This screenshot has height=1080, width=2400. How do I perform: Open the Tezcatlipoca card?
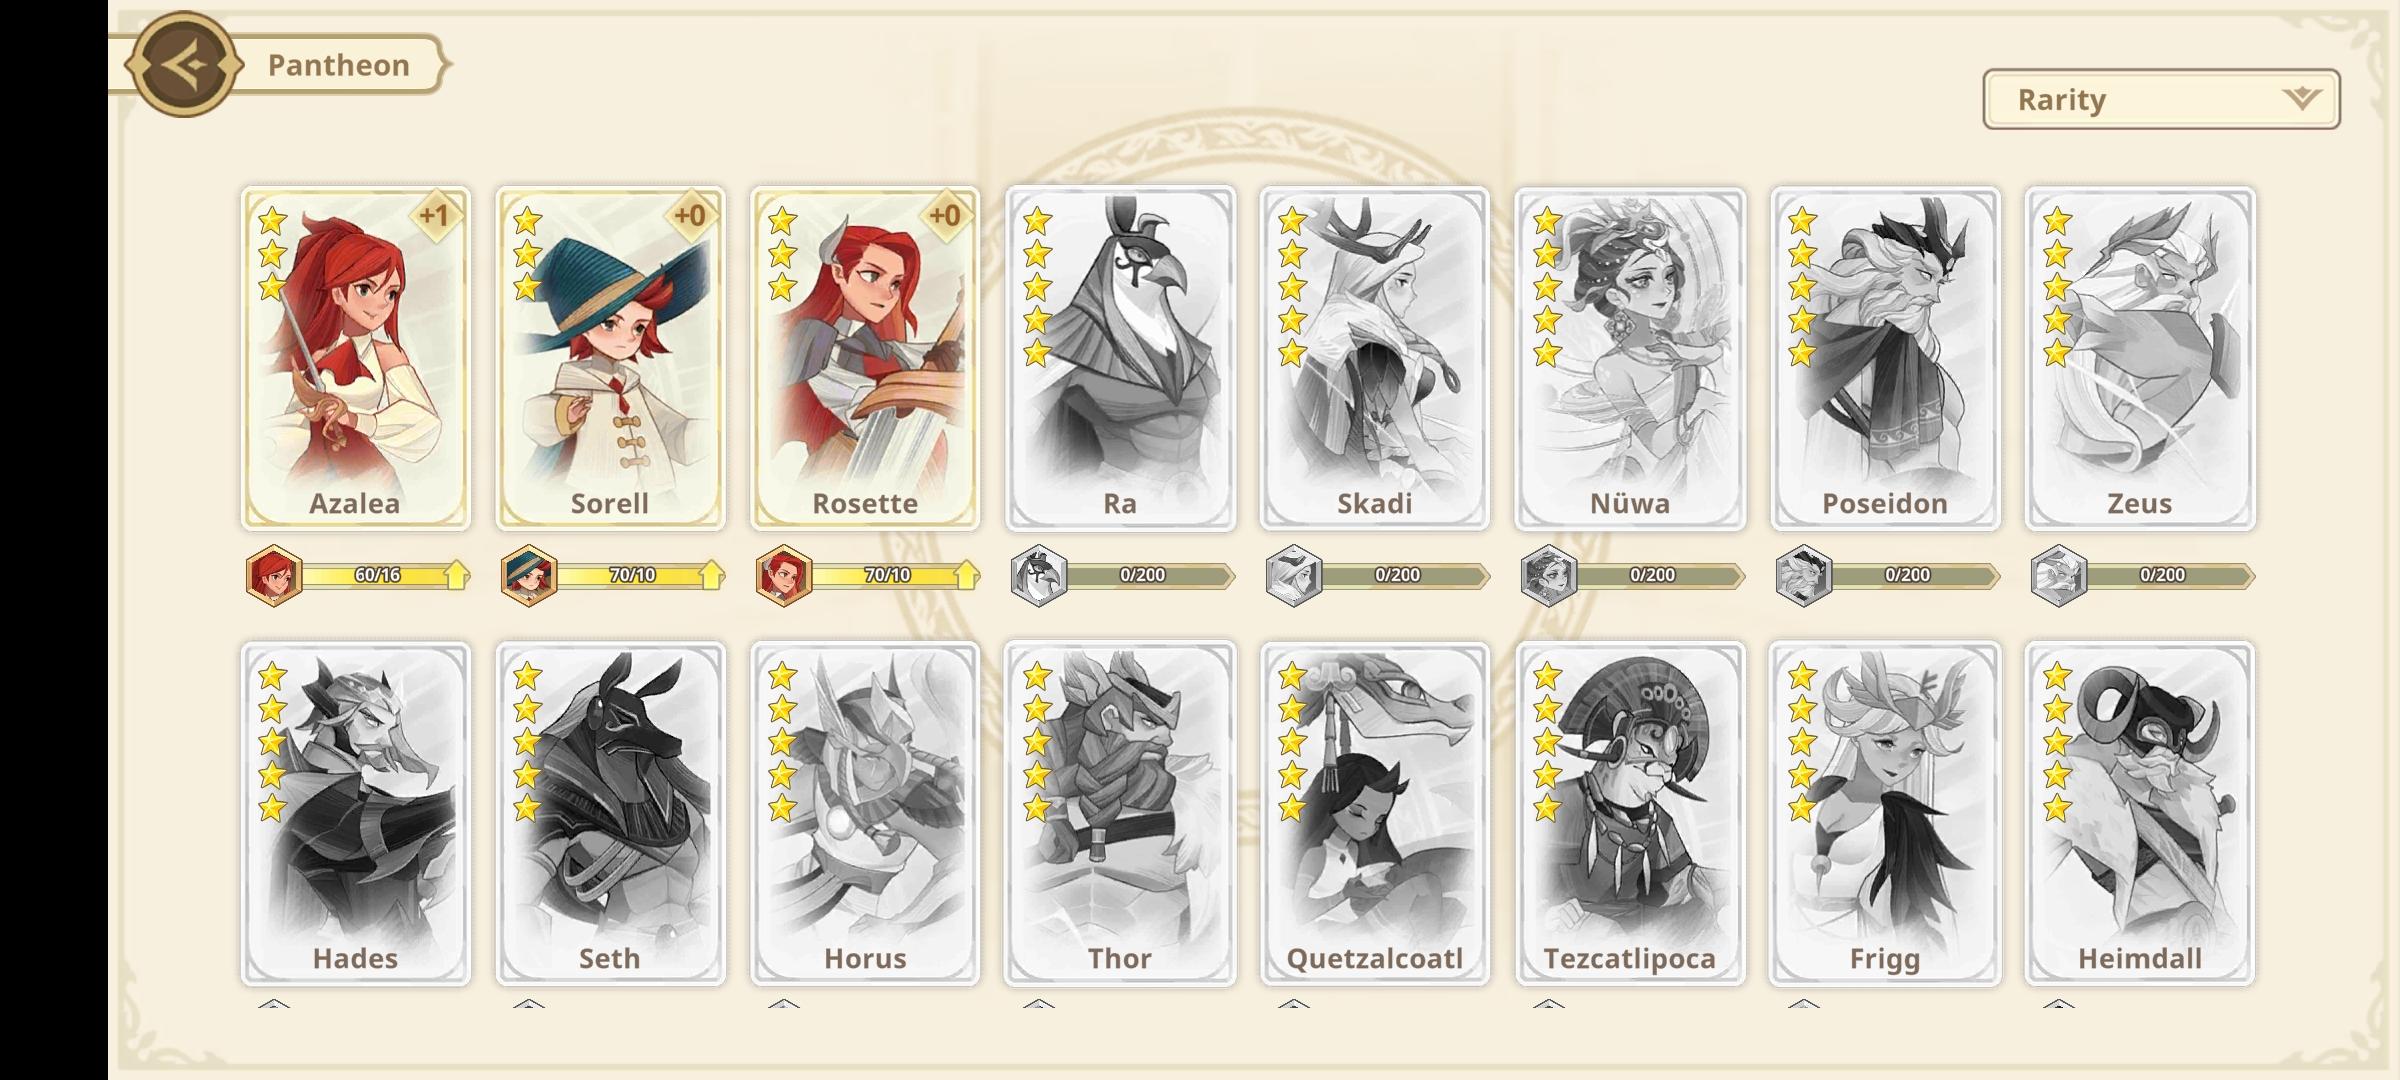1630,813
